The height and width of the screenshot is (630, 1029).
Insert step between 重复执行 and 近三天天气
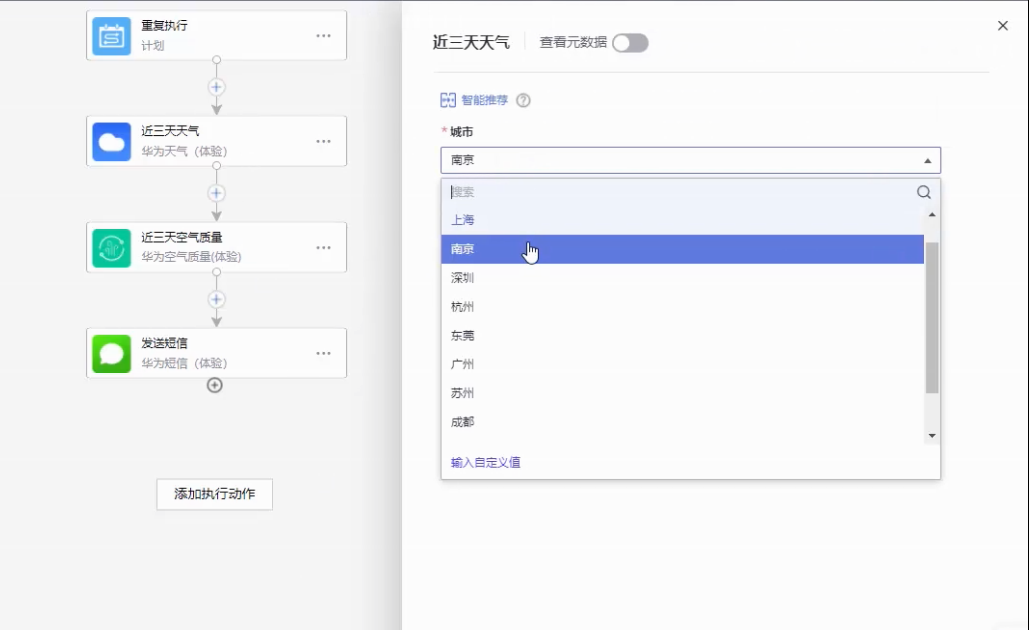click(216, 87)
